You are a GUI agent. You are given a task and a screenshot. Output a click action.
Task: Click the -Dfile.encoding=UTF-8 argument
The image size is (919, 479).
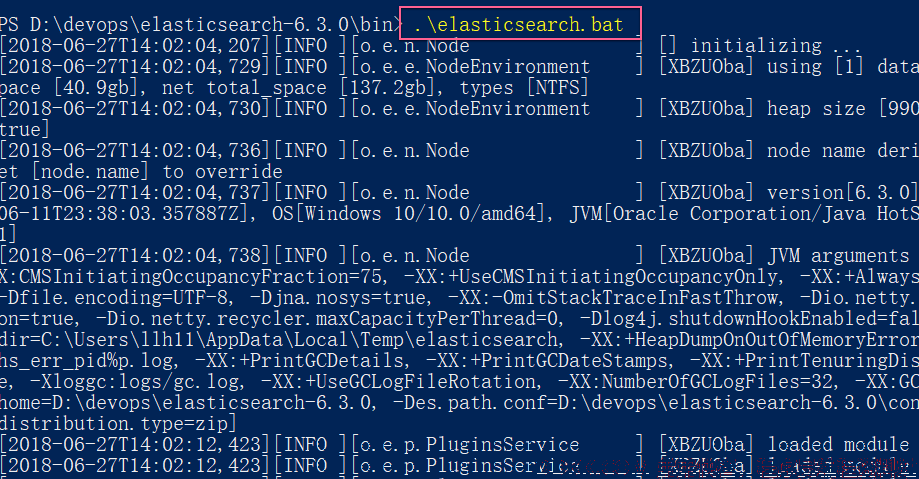point(116,298)
